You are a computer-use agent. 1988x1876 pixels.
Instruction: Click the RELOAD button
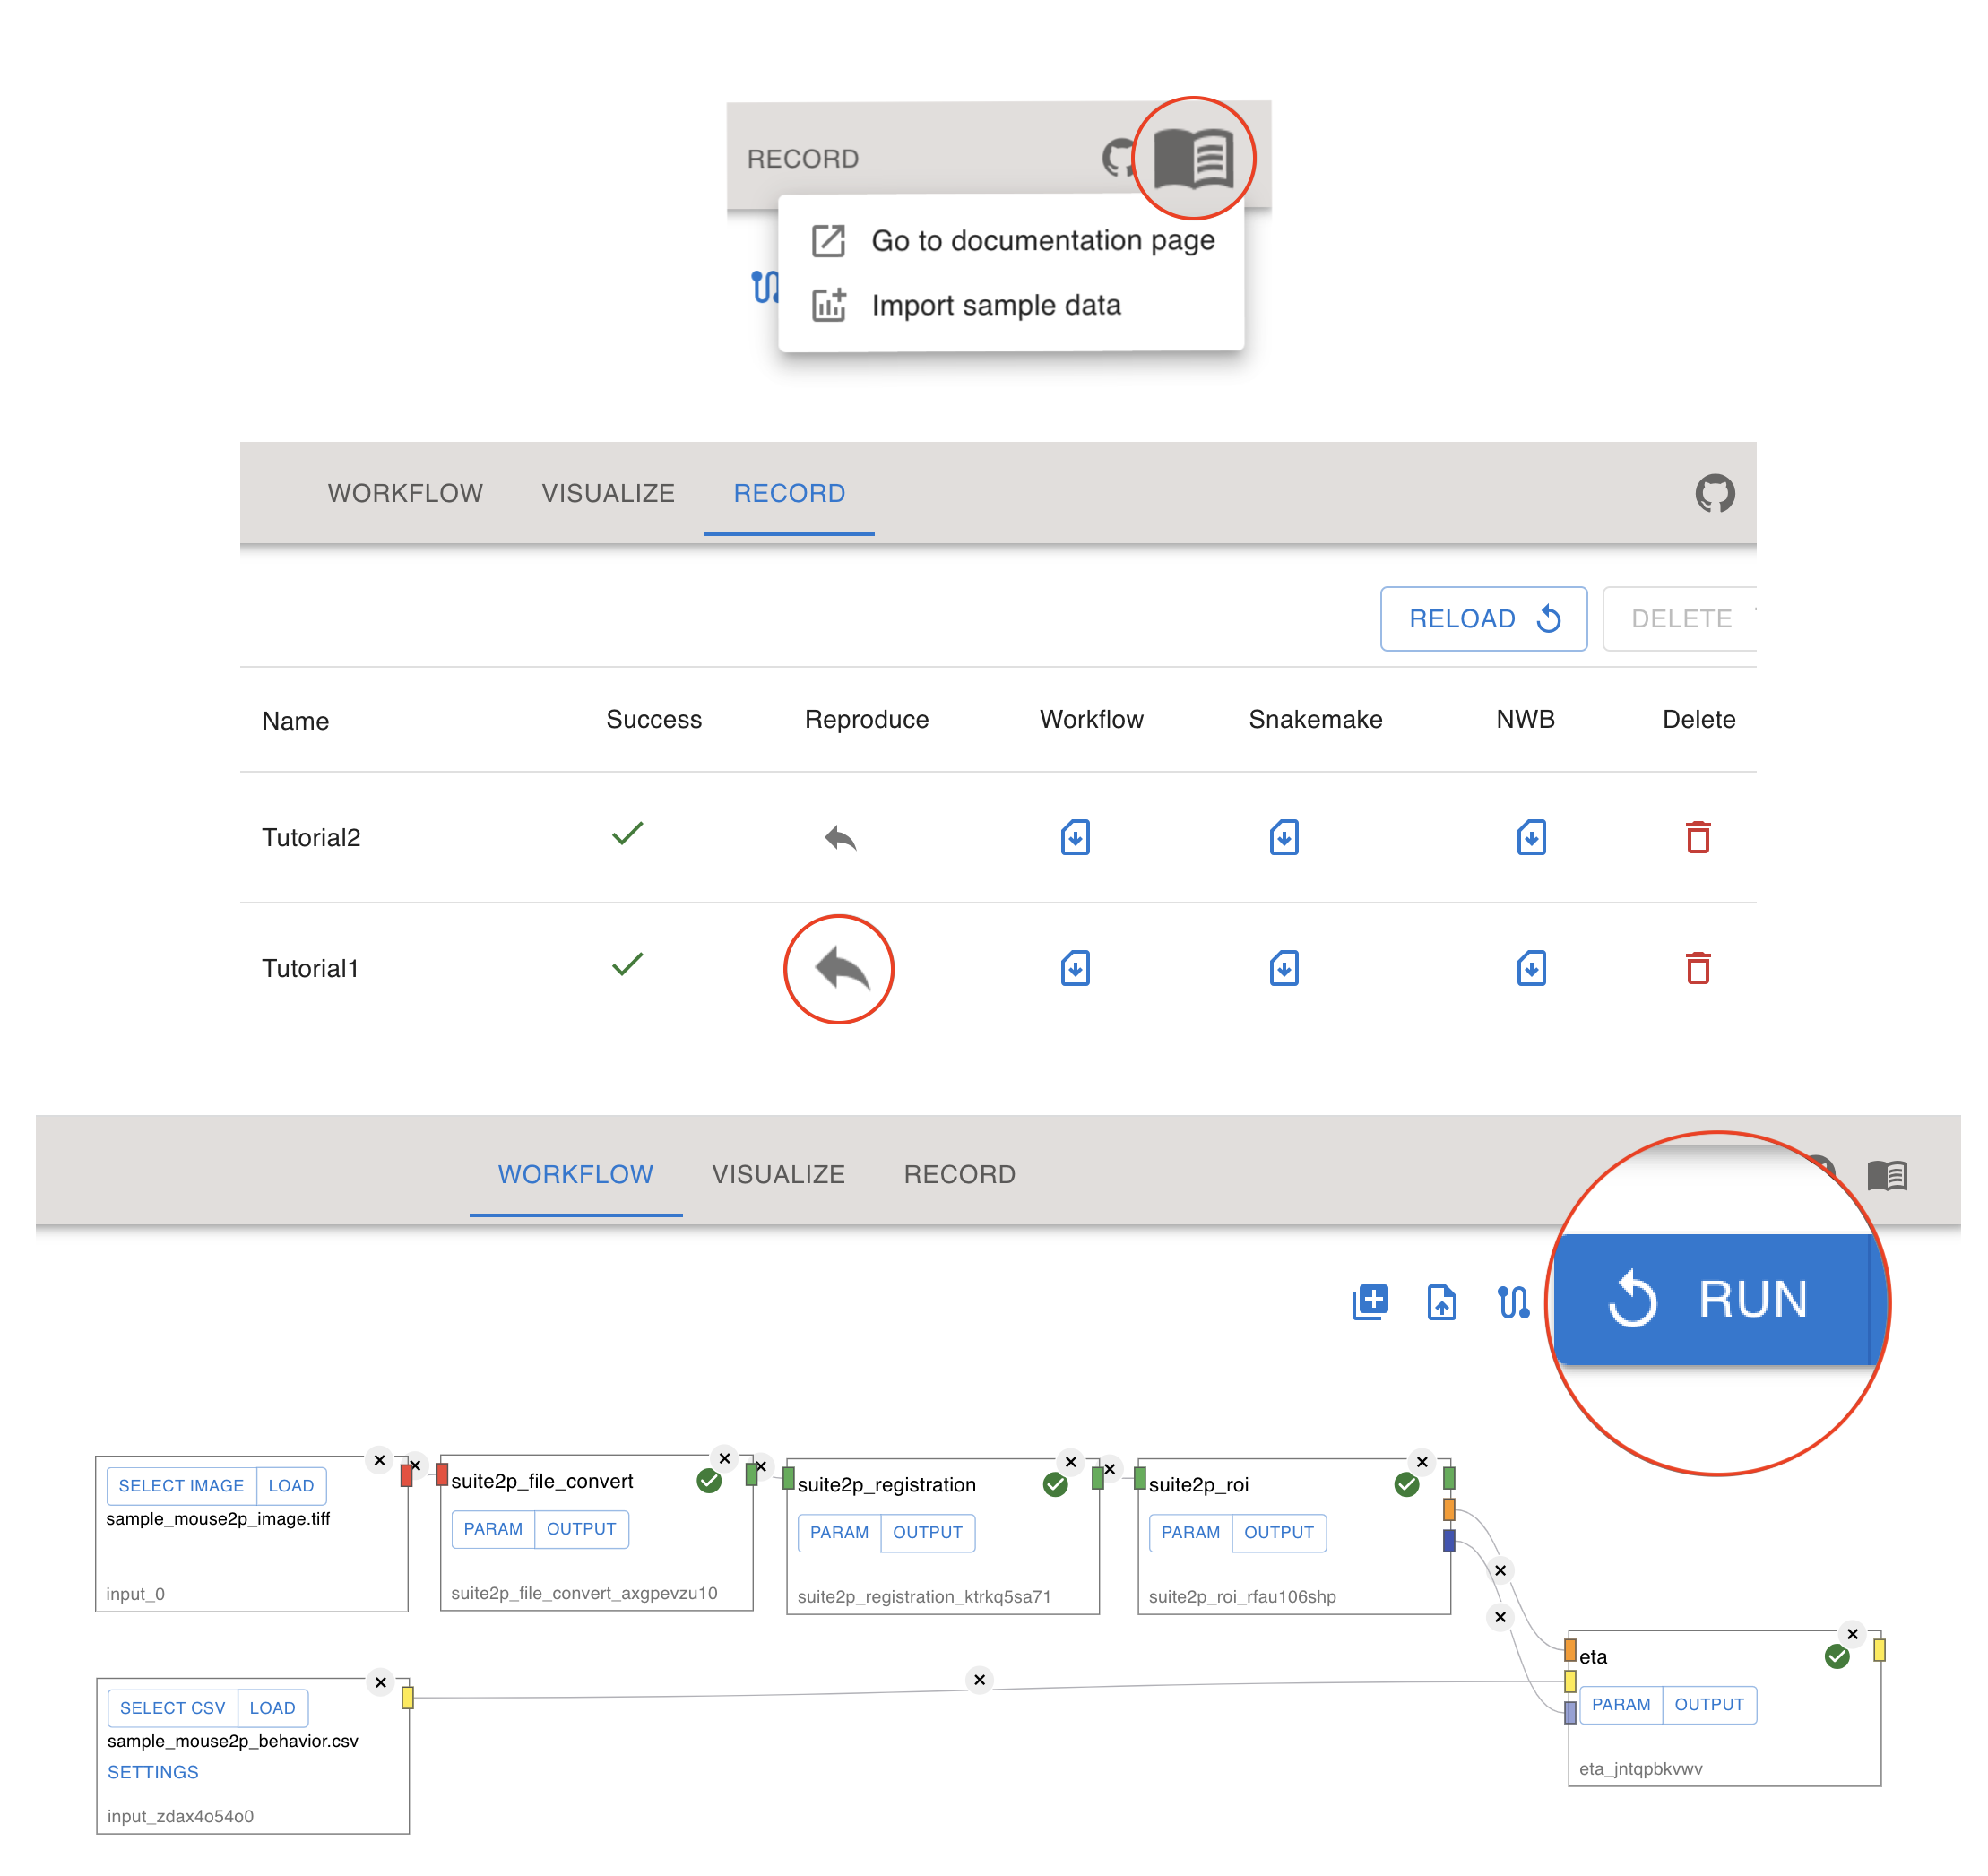pyautogui.click(x=1484, y=619)
